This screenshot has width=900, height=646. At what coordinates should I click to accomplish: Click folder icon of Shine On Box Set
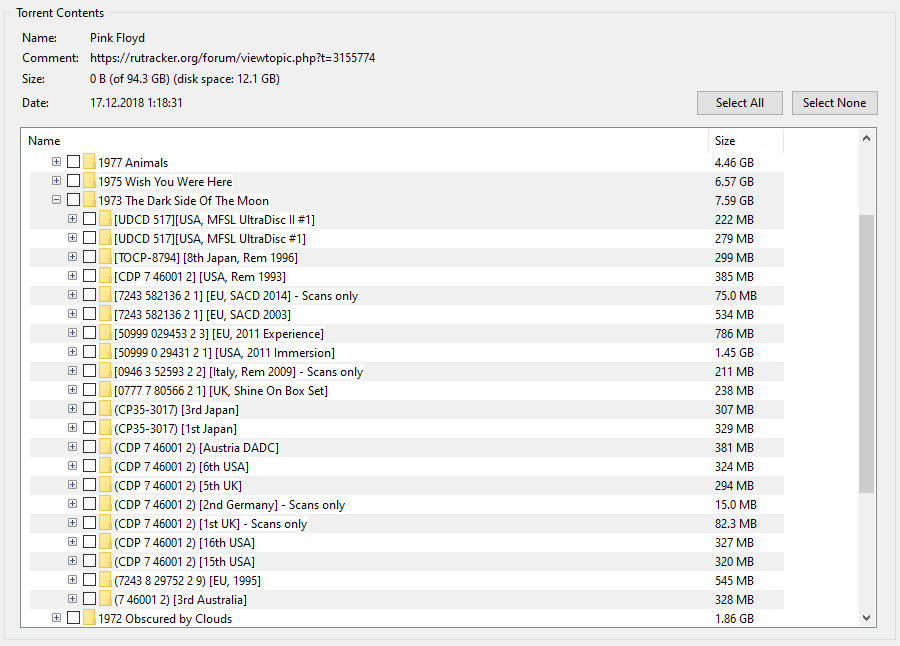point(105,390)
